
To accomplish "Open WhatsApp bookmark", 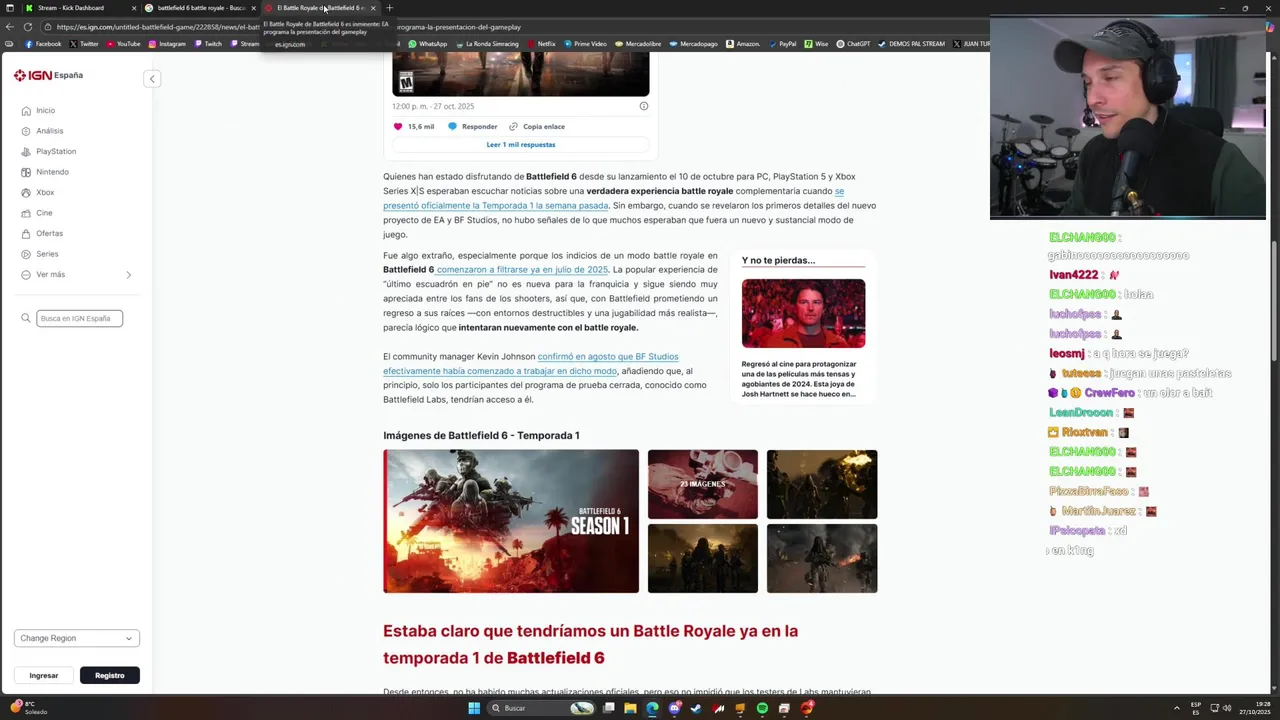I will 427,44.
